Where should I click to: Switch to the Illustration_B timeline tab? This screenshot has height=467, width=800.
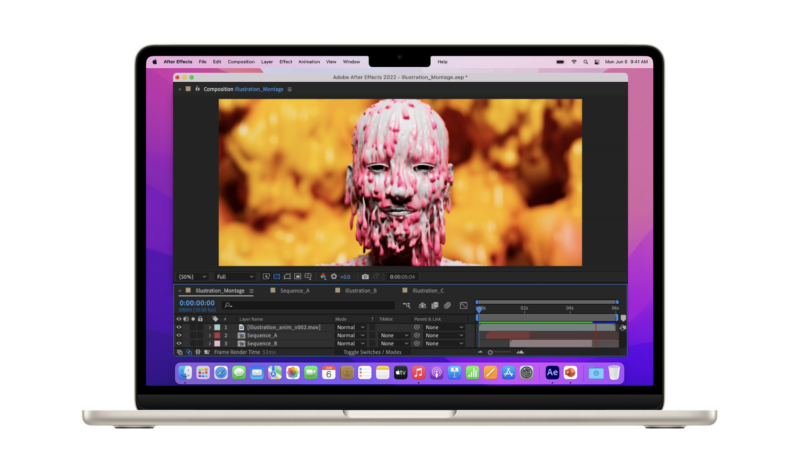click(361, 291)
